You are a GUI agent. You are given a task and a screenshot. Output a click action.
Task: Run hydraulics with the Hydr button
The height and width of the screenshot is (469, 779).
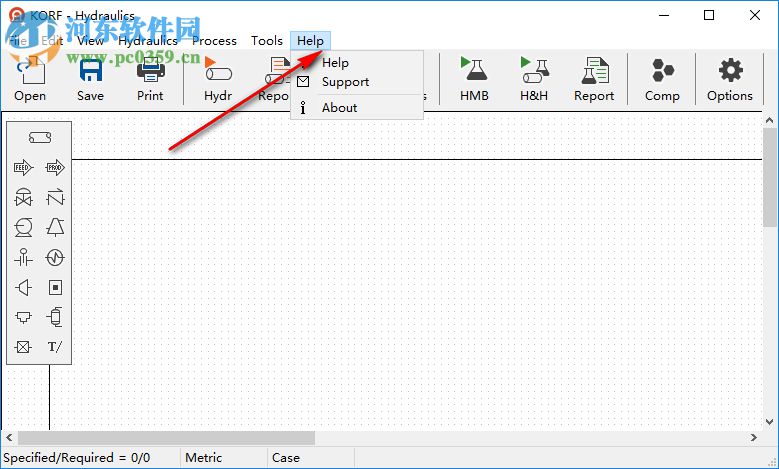[218, 79]
